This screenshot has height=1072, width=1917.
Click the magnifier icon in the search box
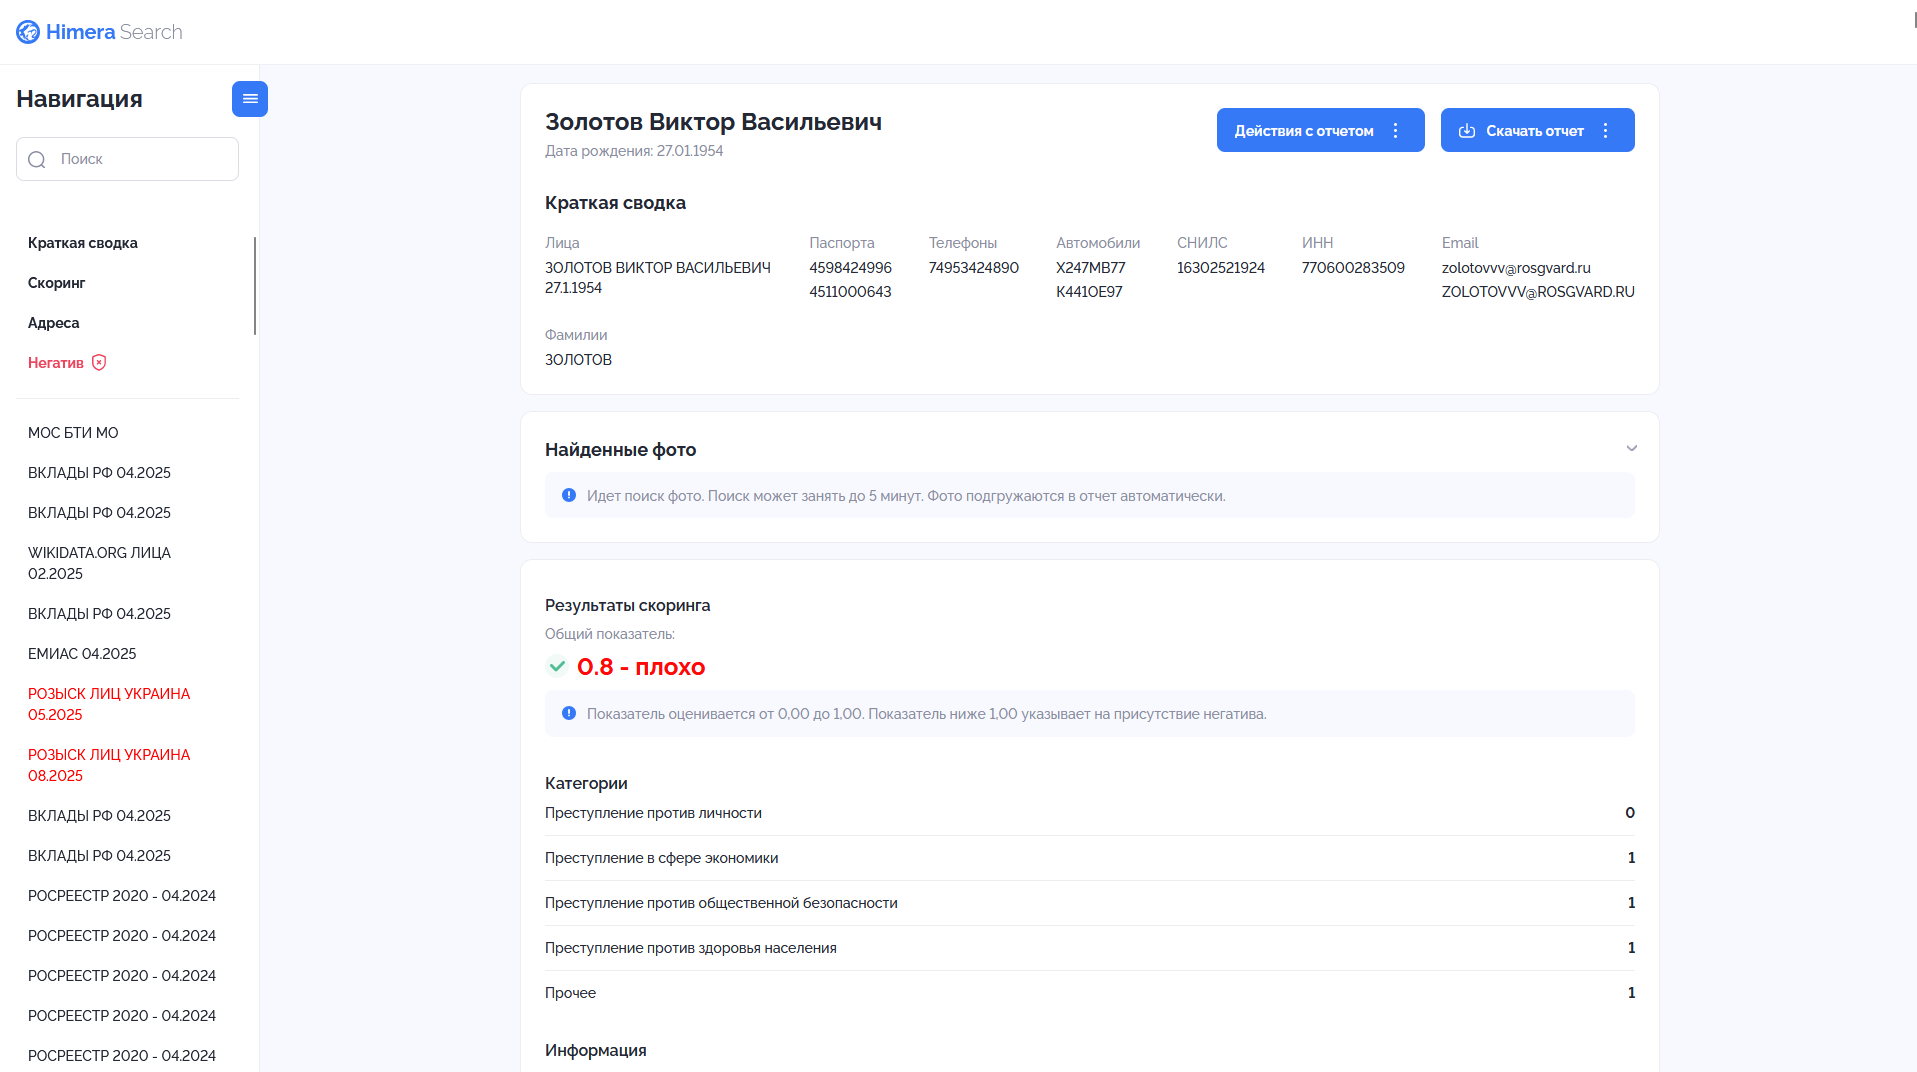pyautogui.click(x=37, y=160)
